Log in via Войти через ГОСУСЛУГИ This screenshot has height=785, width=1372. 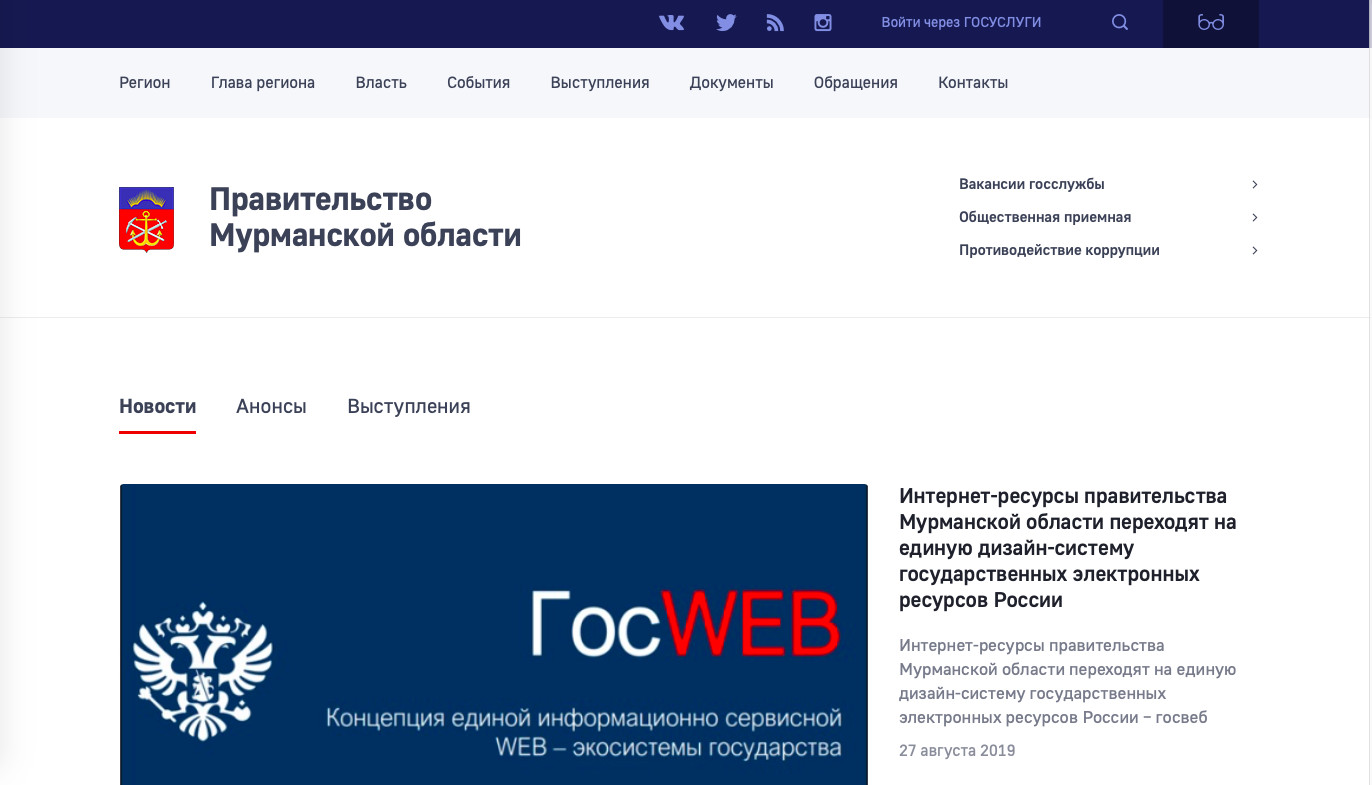[x=961, y=22]
